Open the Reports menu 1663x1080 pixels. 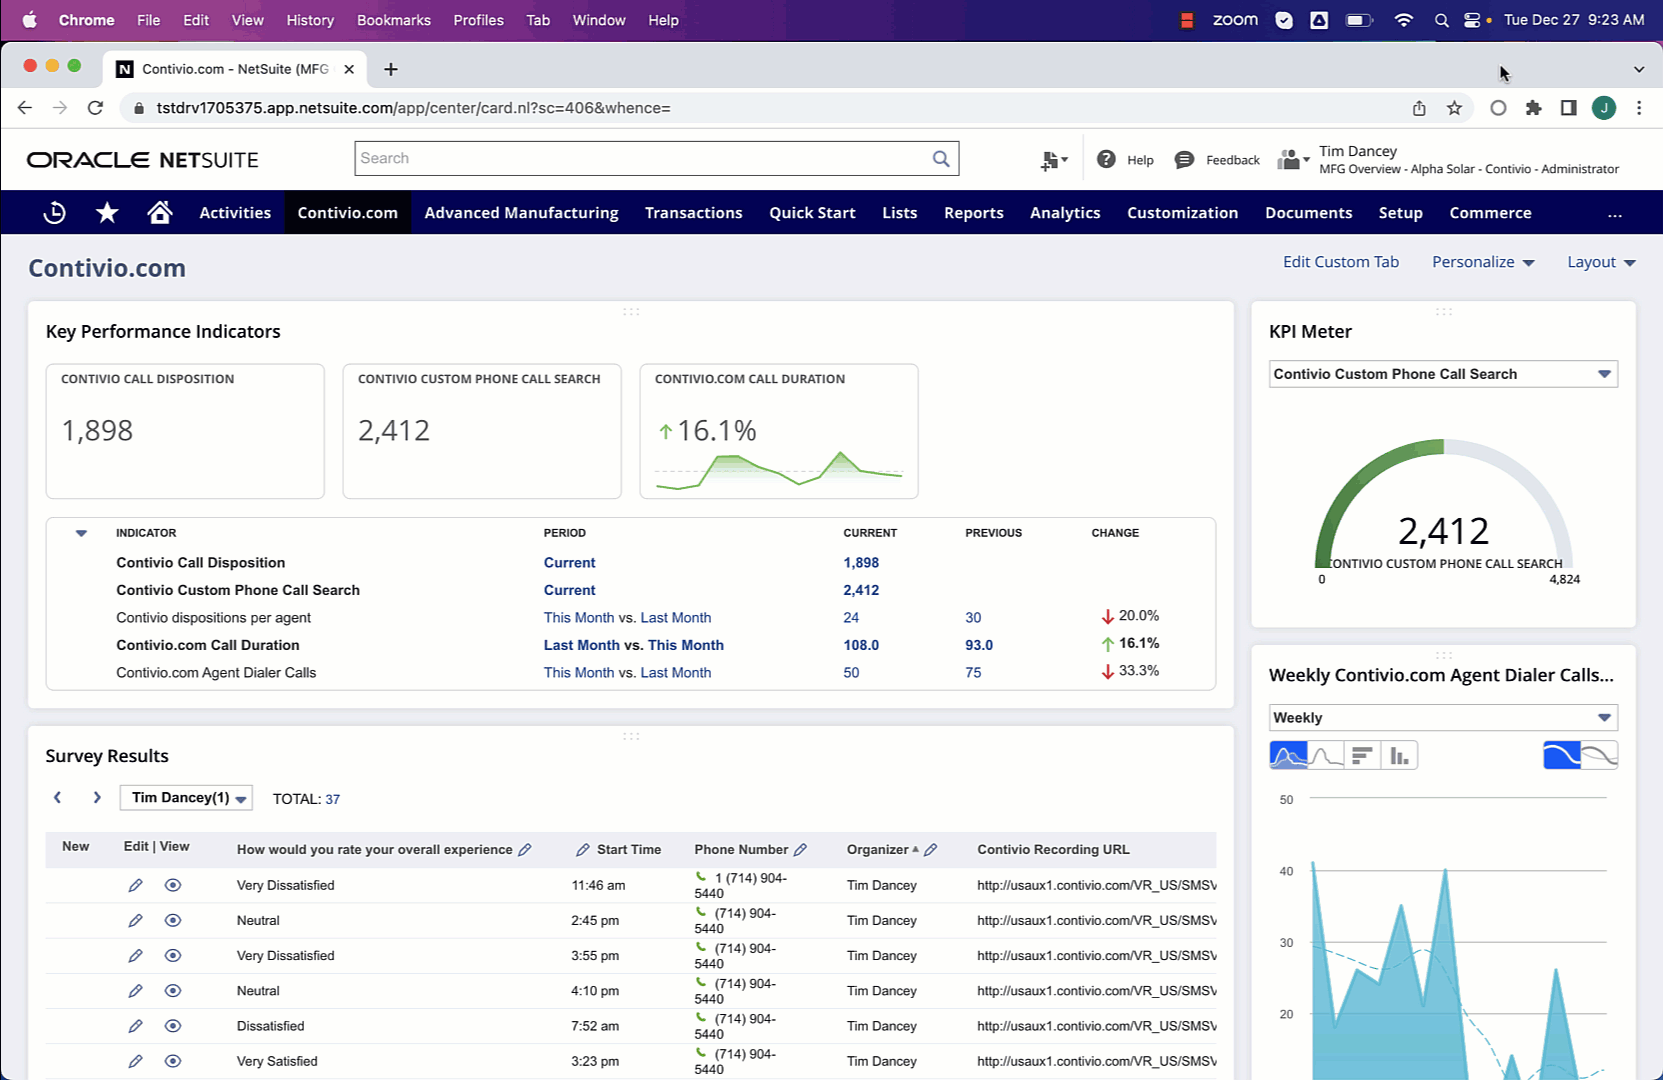(973, 213)
